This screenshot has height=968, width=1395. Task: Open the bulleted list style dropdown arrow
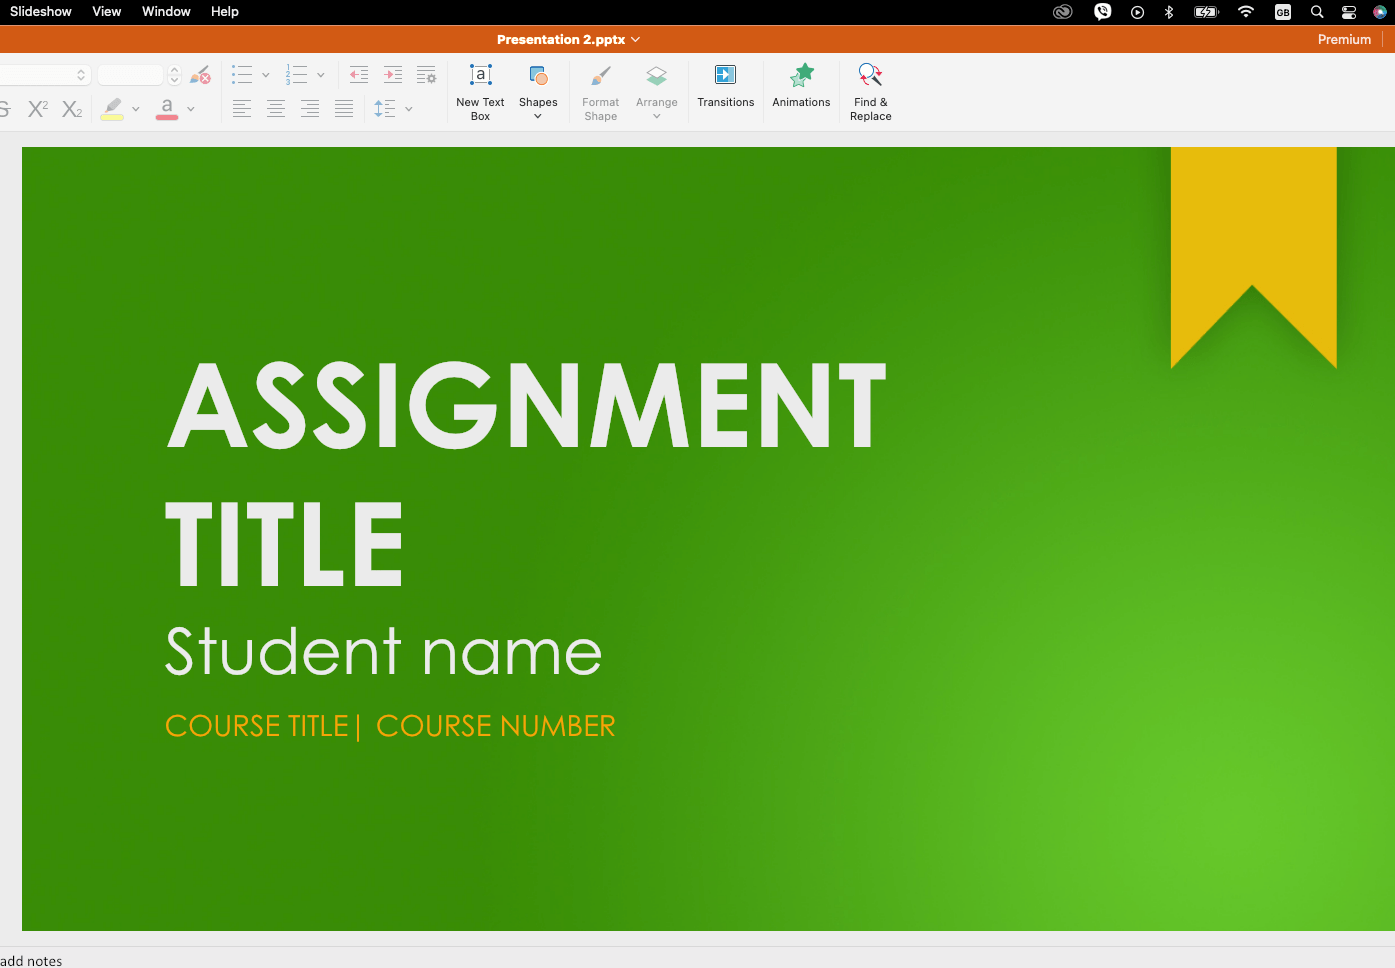tap(266, 75)
